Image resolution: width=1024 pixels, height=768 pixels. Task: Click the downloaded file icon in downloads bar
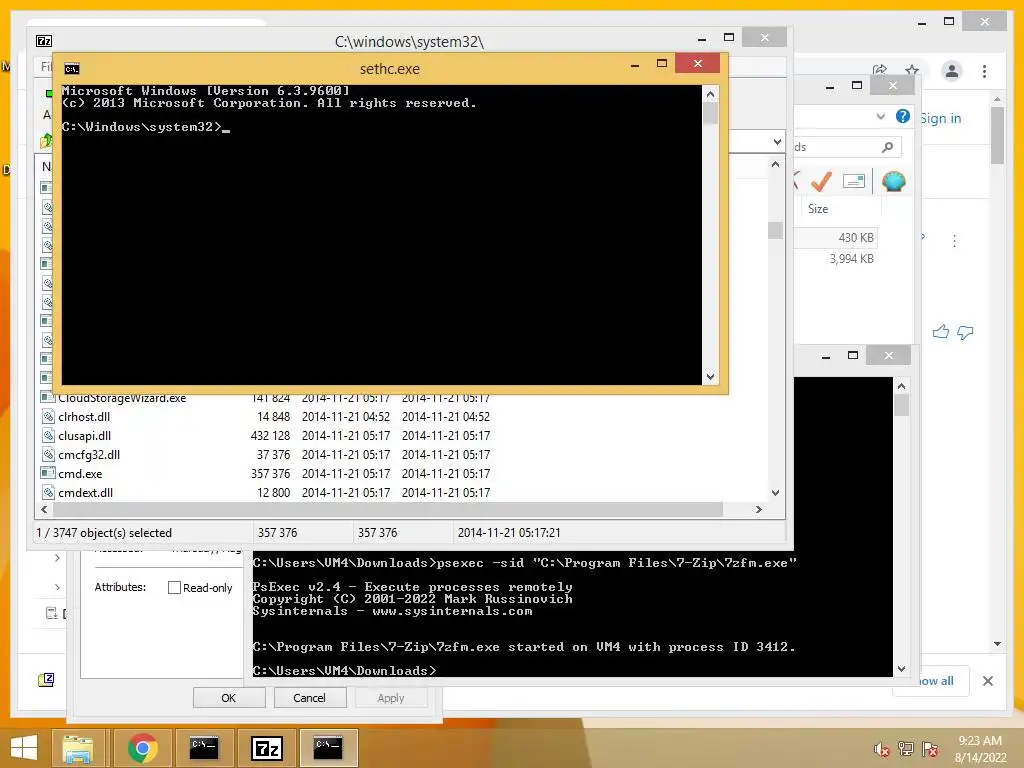(x=46, y=680)
